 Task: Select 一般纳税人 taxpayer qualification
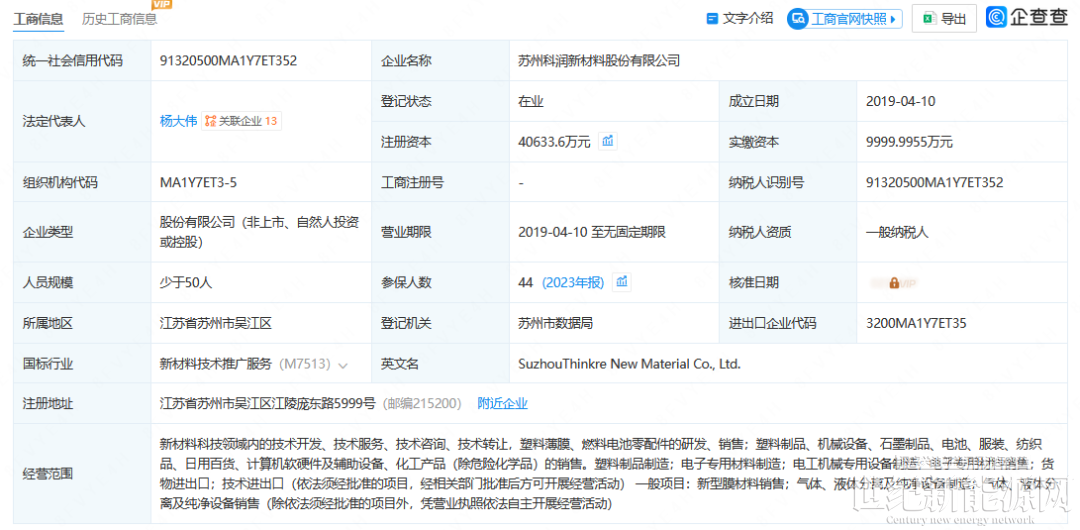click(x=897, y=232)
